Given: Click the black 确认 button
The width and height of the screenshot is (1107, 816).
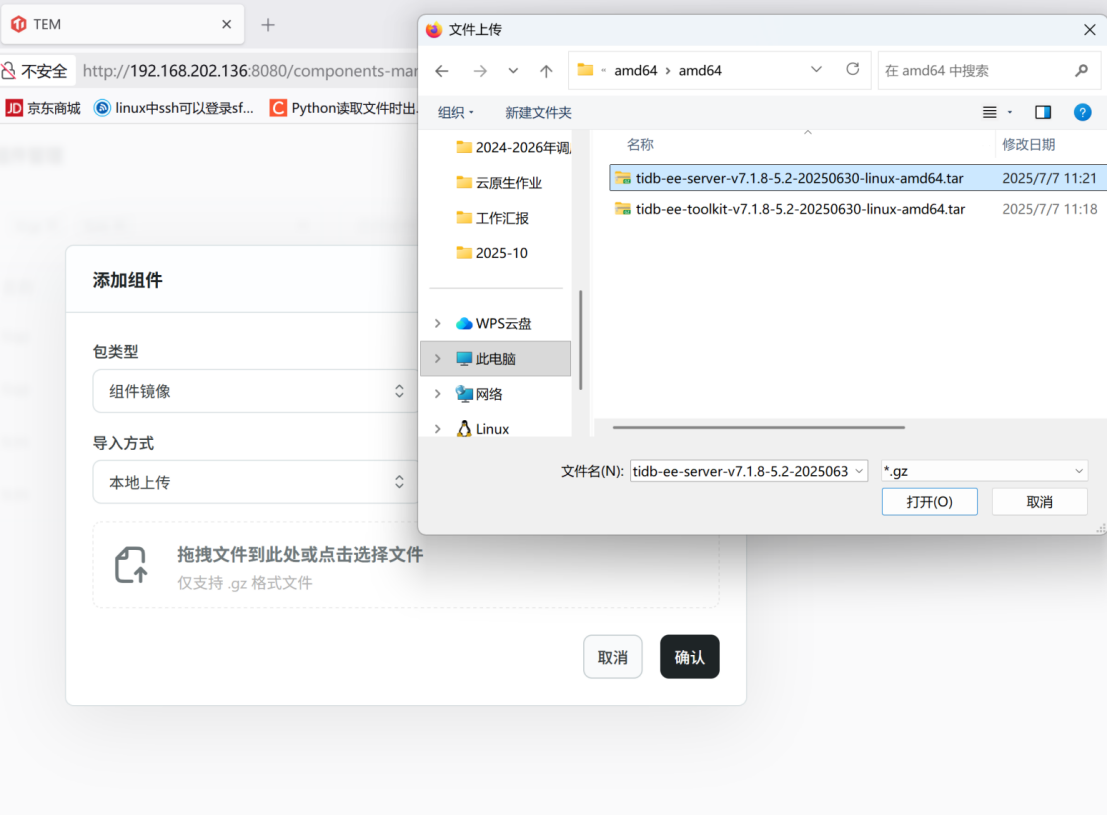Looking at the screenshot, I should tap(689, 657).
